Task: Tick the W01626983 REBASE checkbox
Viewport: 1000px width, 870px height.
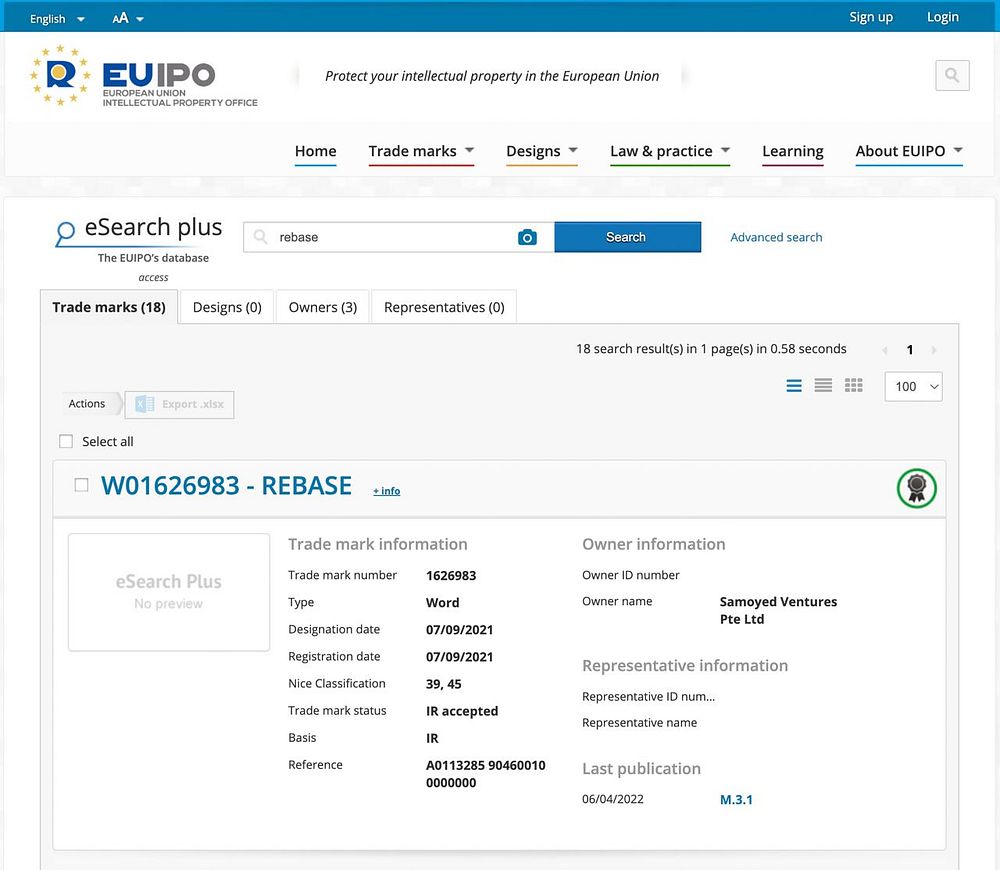Action: 81,485
